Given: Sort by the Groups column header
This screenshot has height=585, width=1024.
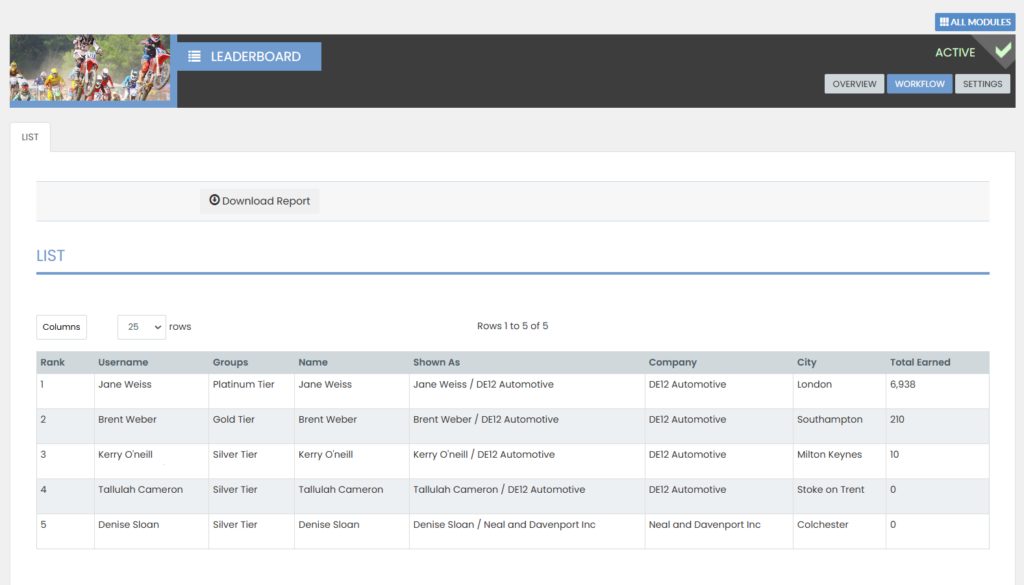Looking at the screenshot, I should (230, 362).
